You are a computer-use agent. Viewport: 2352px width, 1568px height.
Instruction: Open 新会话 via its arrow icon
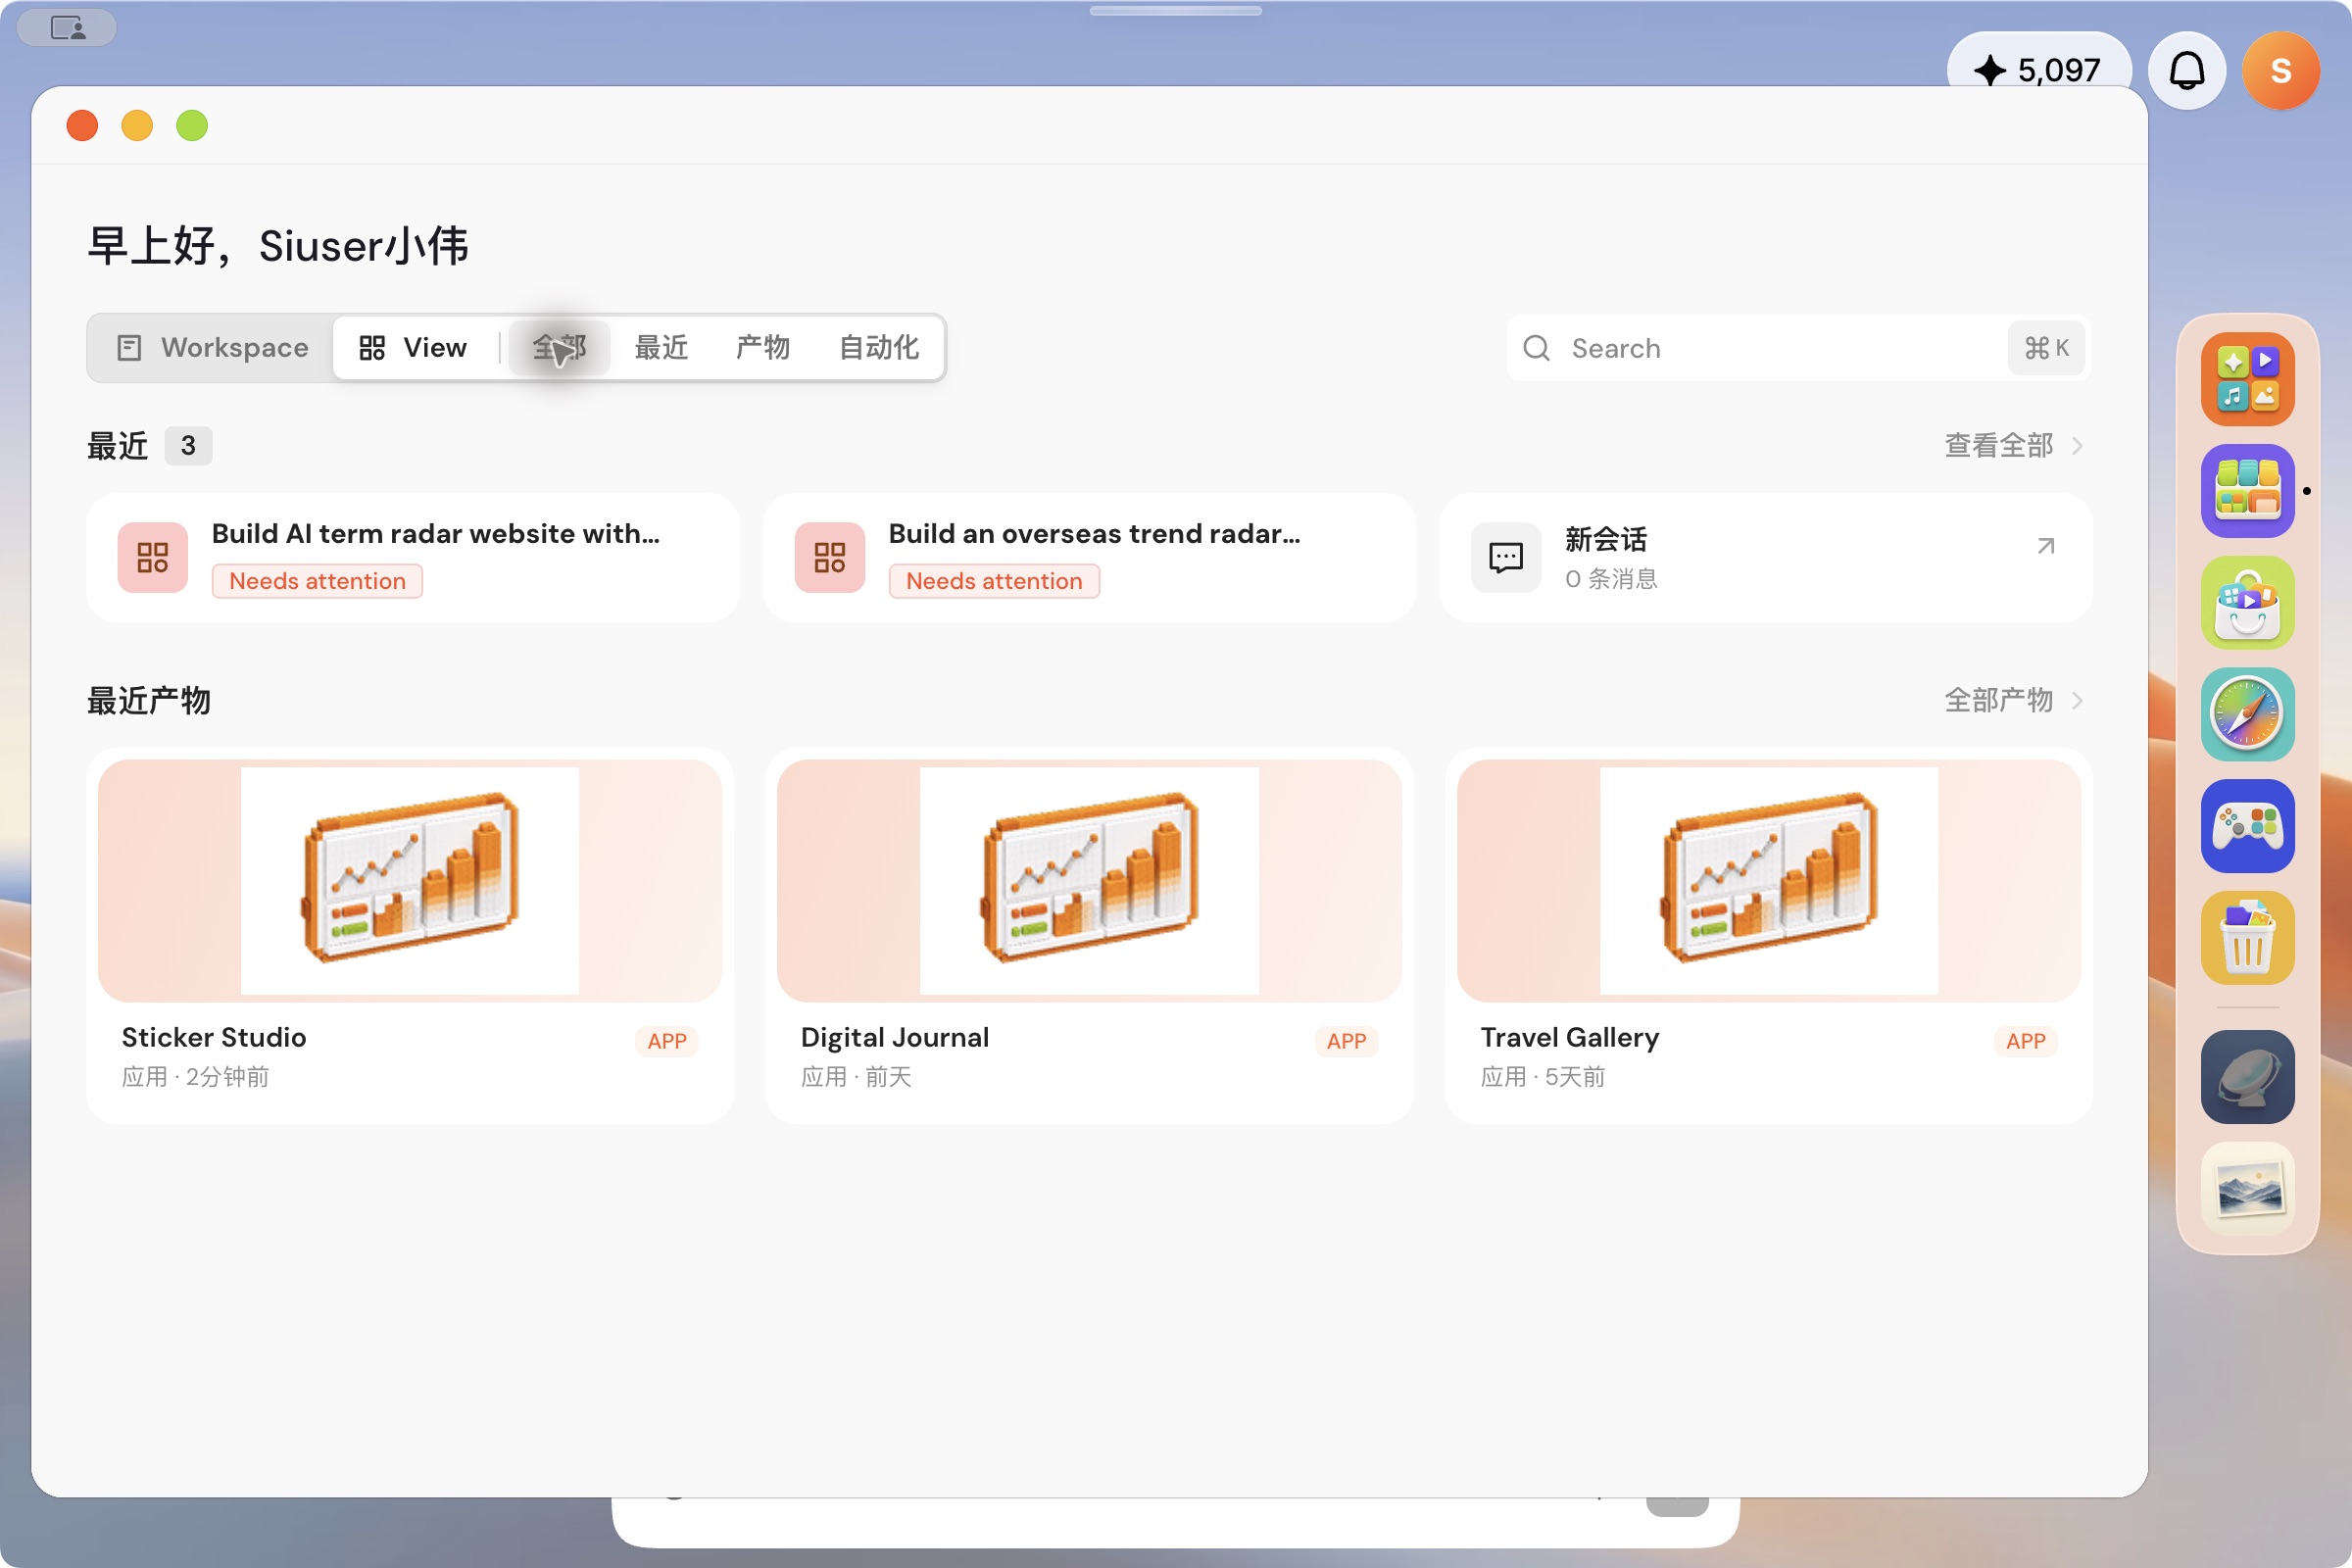pyautogui.click(x=2046, y=546)
